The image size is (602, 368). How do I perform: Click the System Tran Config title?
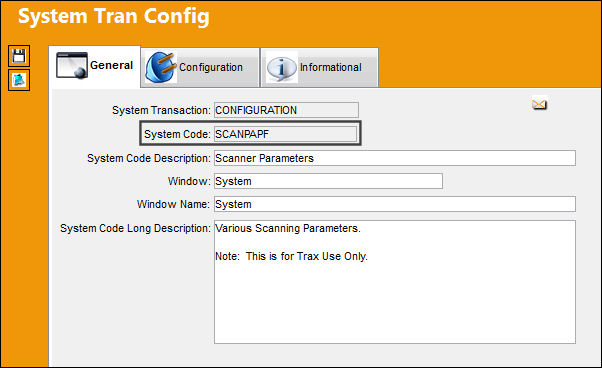click(x=114, y=17)
